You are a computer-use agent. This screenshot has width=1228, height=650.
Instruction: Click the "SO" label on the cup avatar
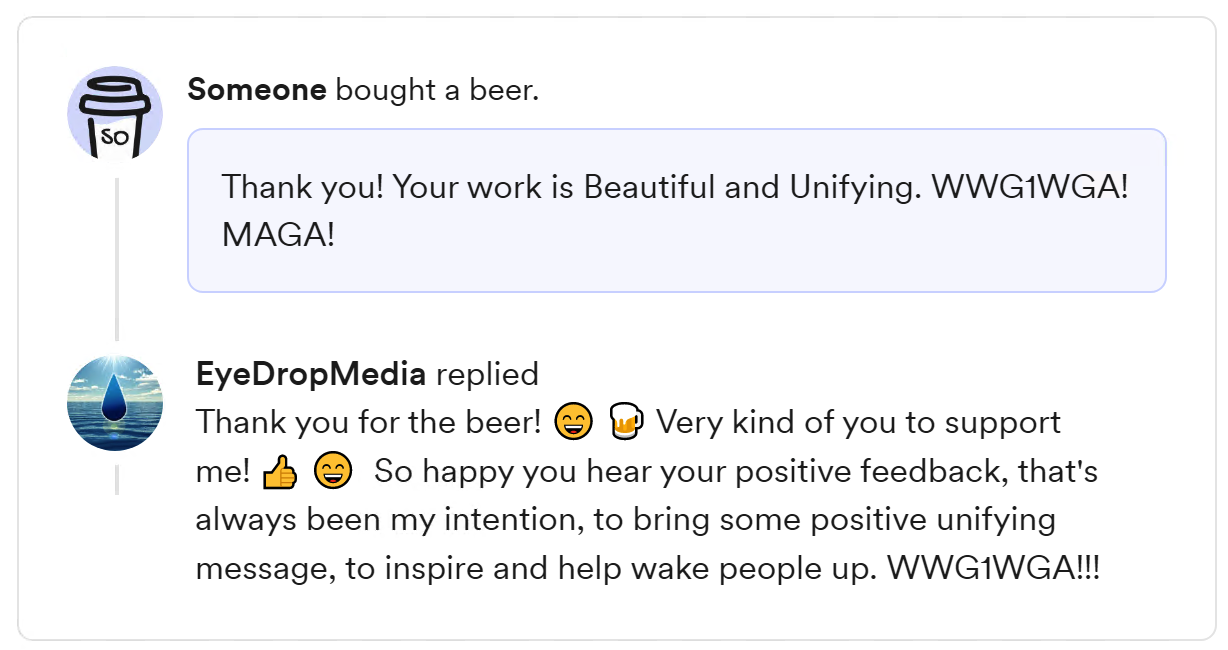pyautogui.click(x=115, y=137)
